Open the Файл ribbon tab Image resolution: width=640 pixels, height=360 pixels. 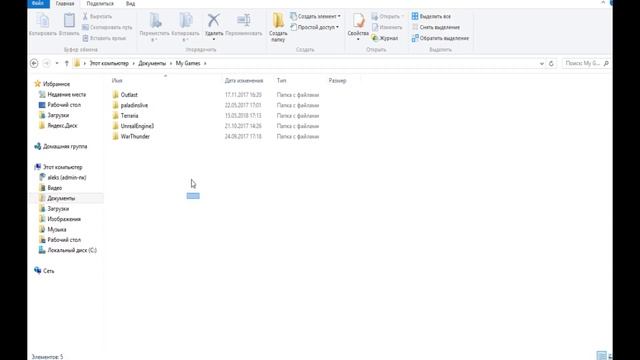coord(38,3)
